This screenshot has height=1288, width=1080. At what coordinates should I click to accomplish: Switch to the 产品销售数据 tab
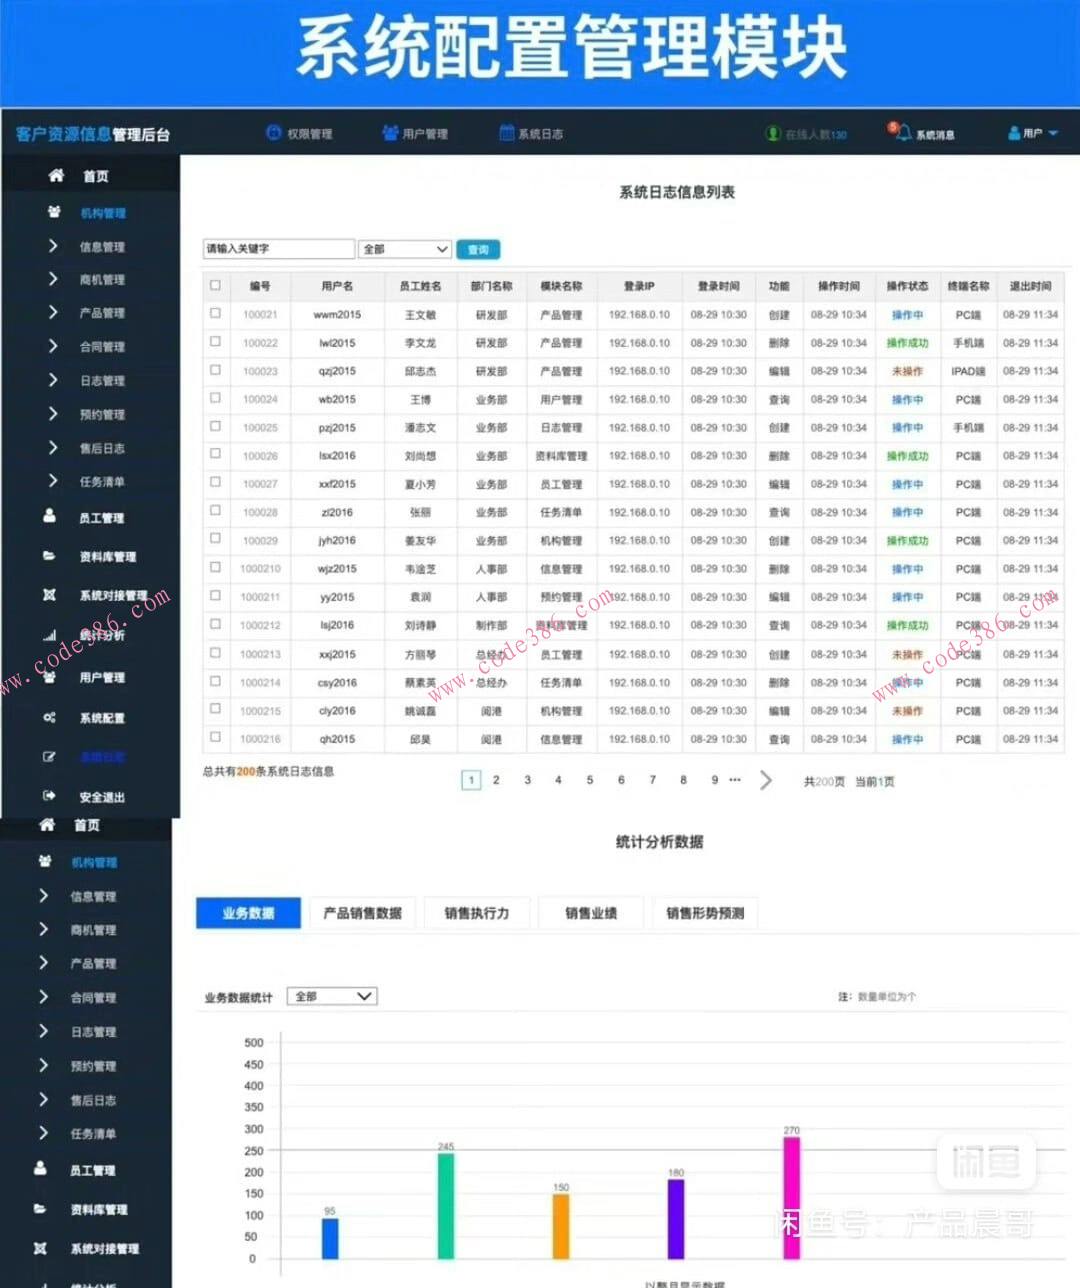(362, 913)
